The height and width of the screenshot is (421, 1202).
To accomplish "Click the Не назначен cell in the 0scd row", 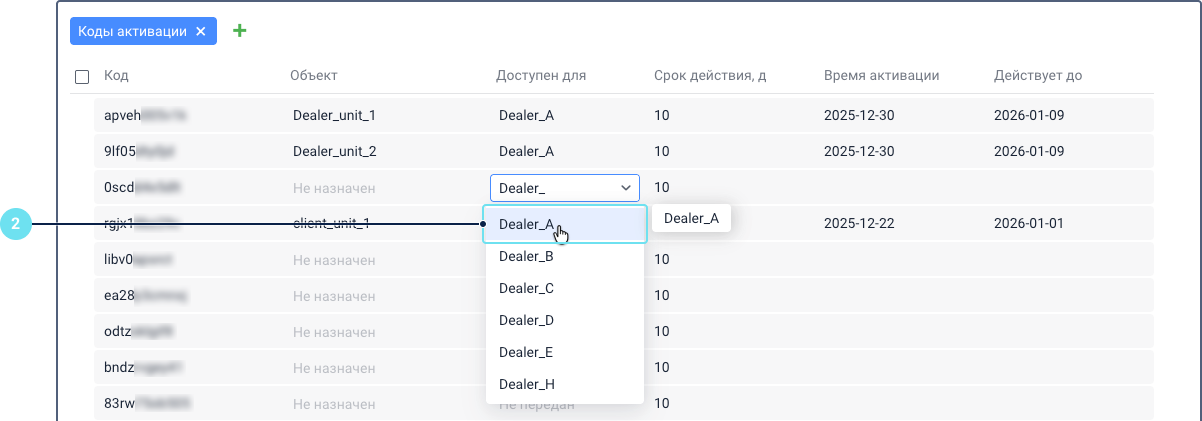I will point(334,187).
